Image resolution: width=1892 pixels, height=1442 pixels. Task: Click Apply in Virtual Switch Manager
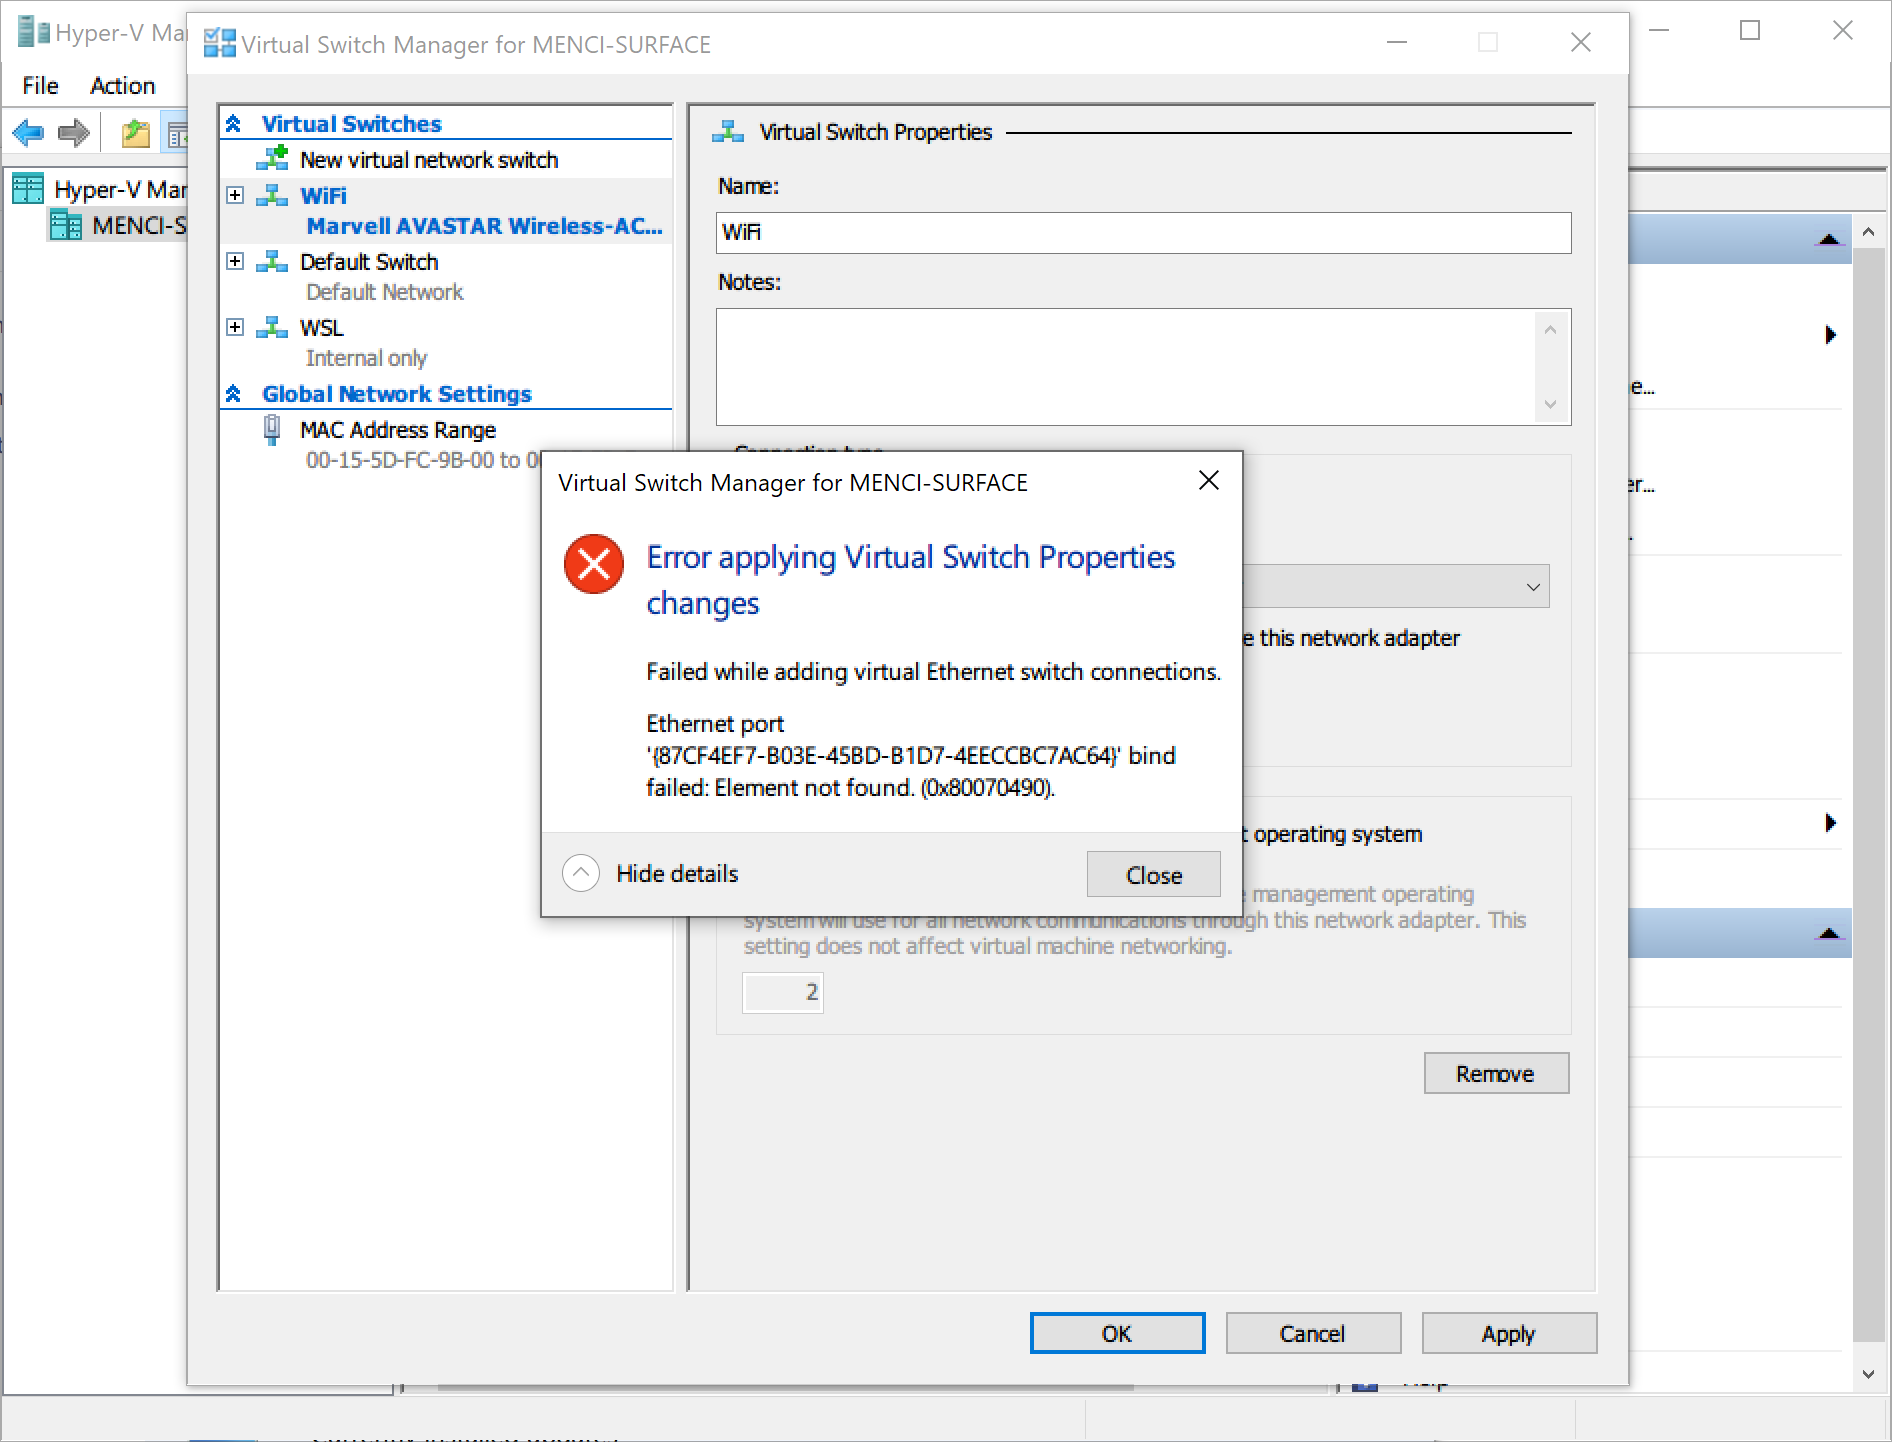1509,1333
